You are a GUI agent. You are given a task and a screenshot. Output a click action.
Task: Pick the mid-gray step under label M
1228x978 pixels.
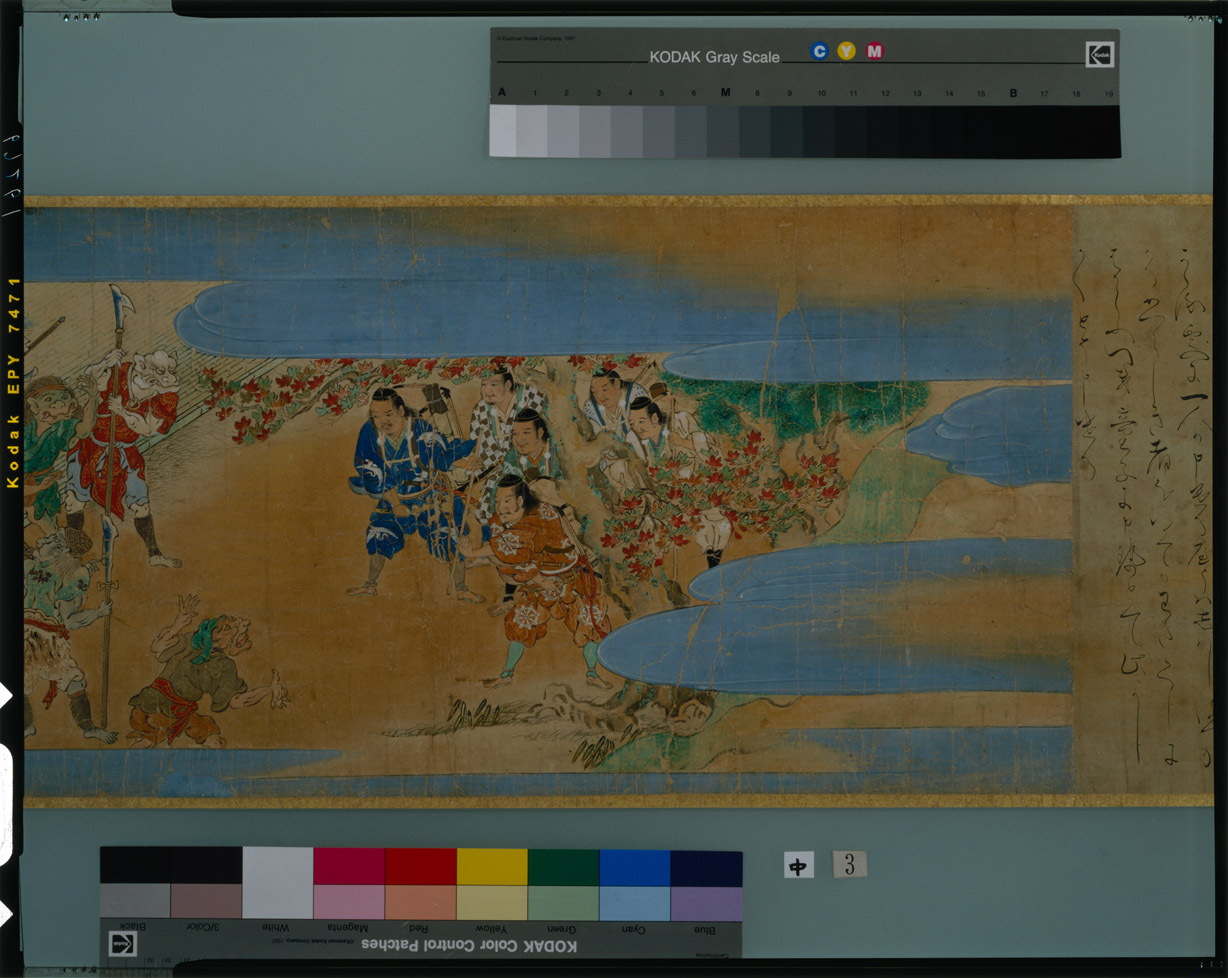pyautogui.click(x=724, y=131)
